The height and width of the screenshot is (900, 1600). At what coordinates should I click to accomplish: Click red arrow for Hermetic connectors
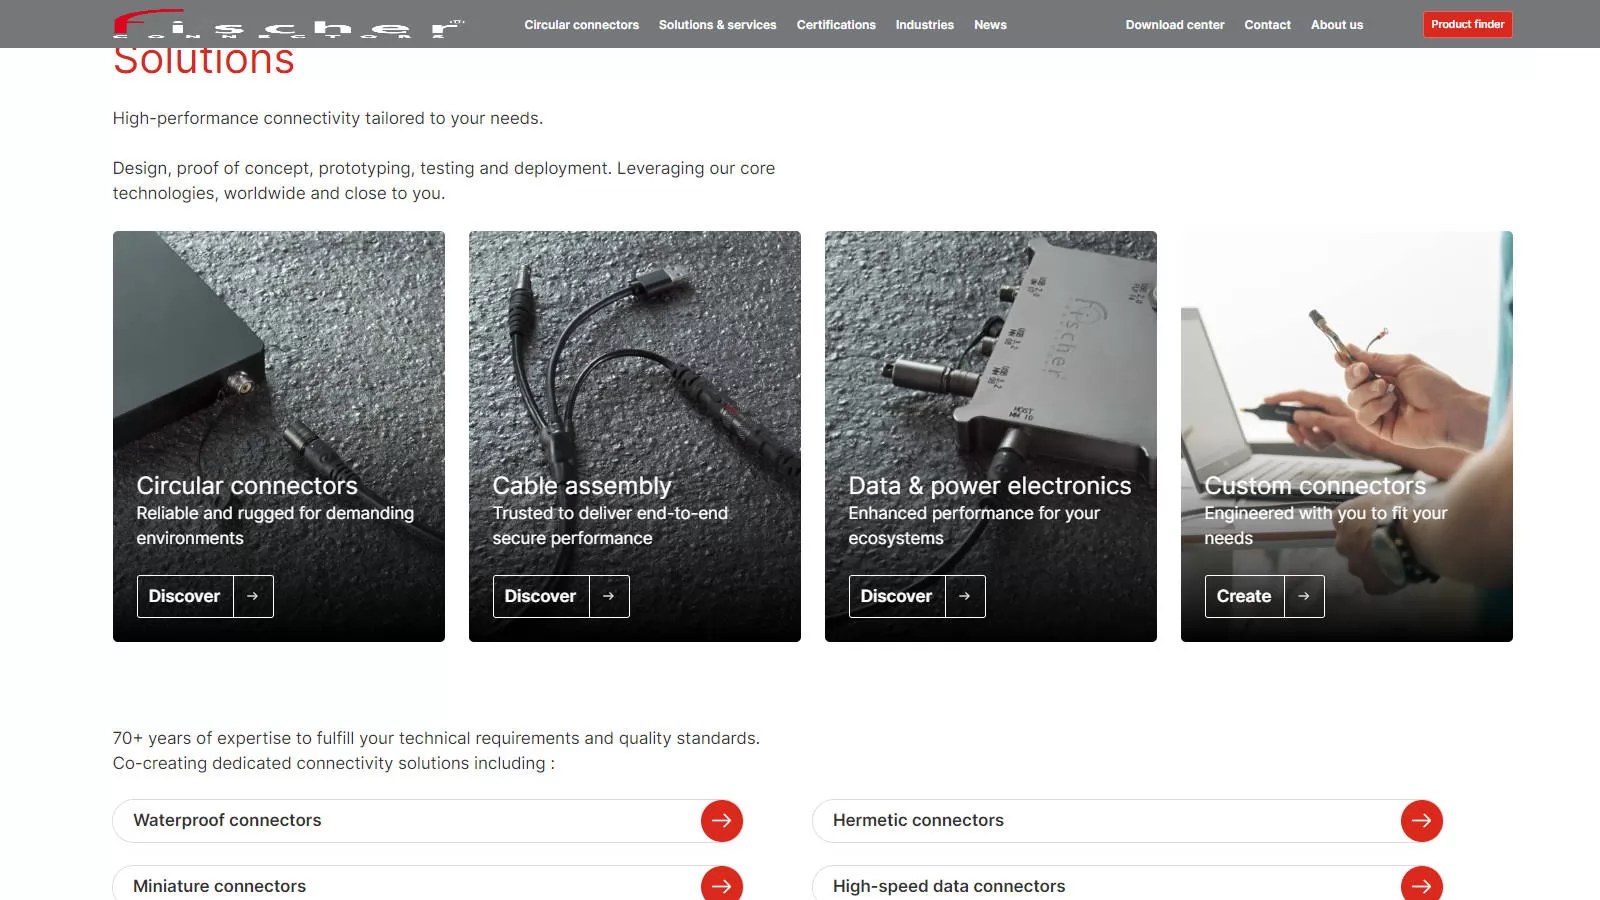1421,821
